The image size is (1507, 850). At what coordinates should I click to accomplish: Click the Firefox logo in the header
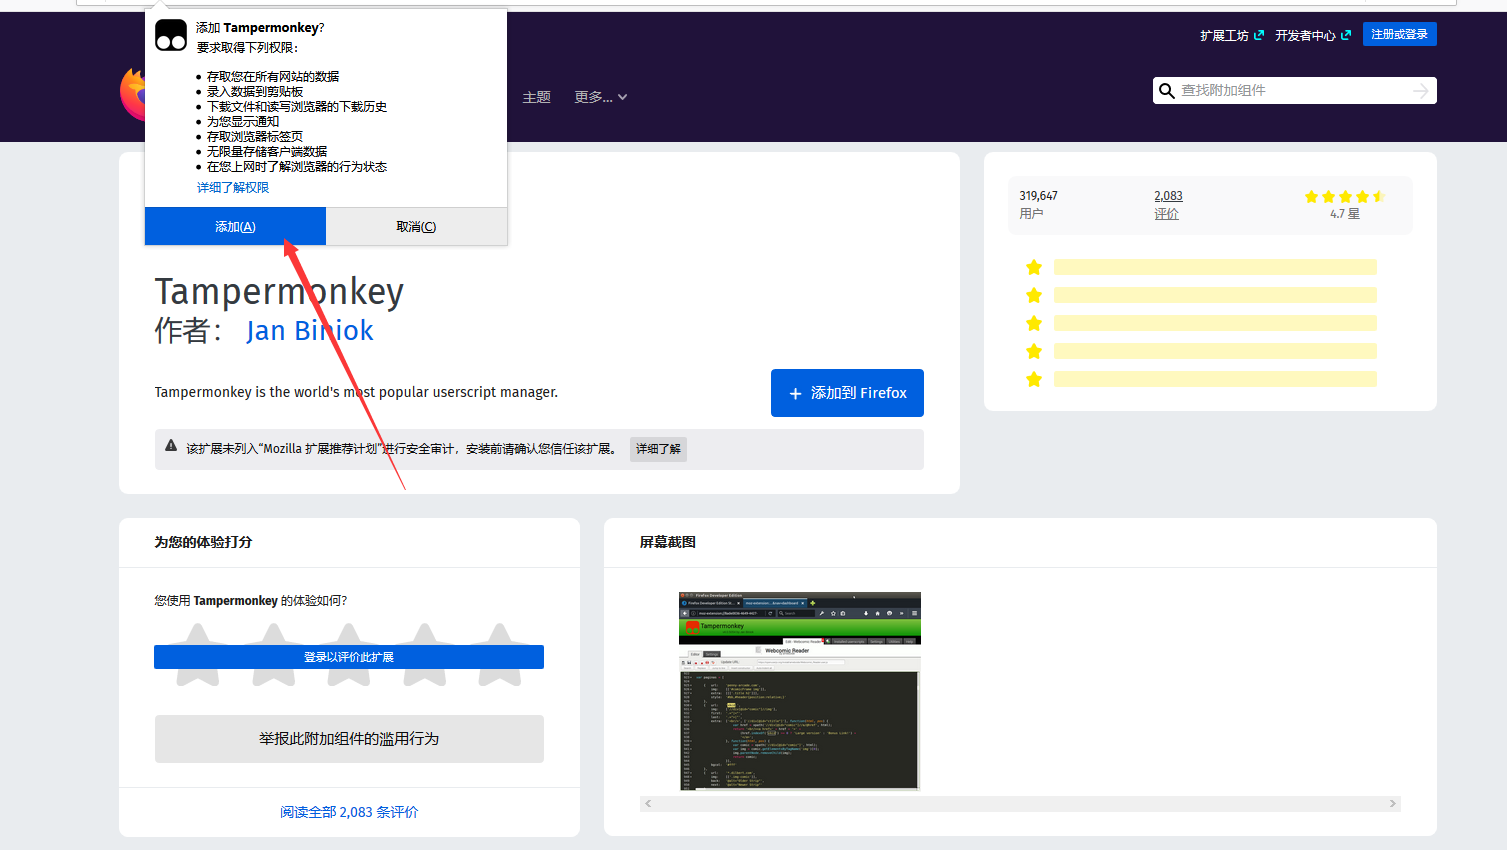tap(132, 95)
